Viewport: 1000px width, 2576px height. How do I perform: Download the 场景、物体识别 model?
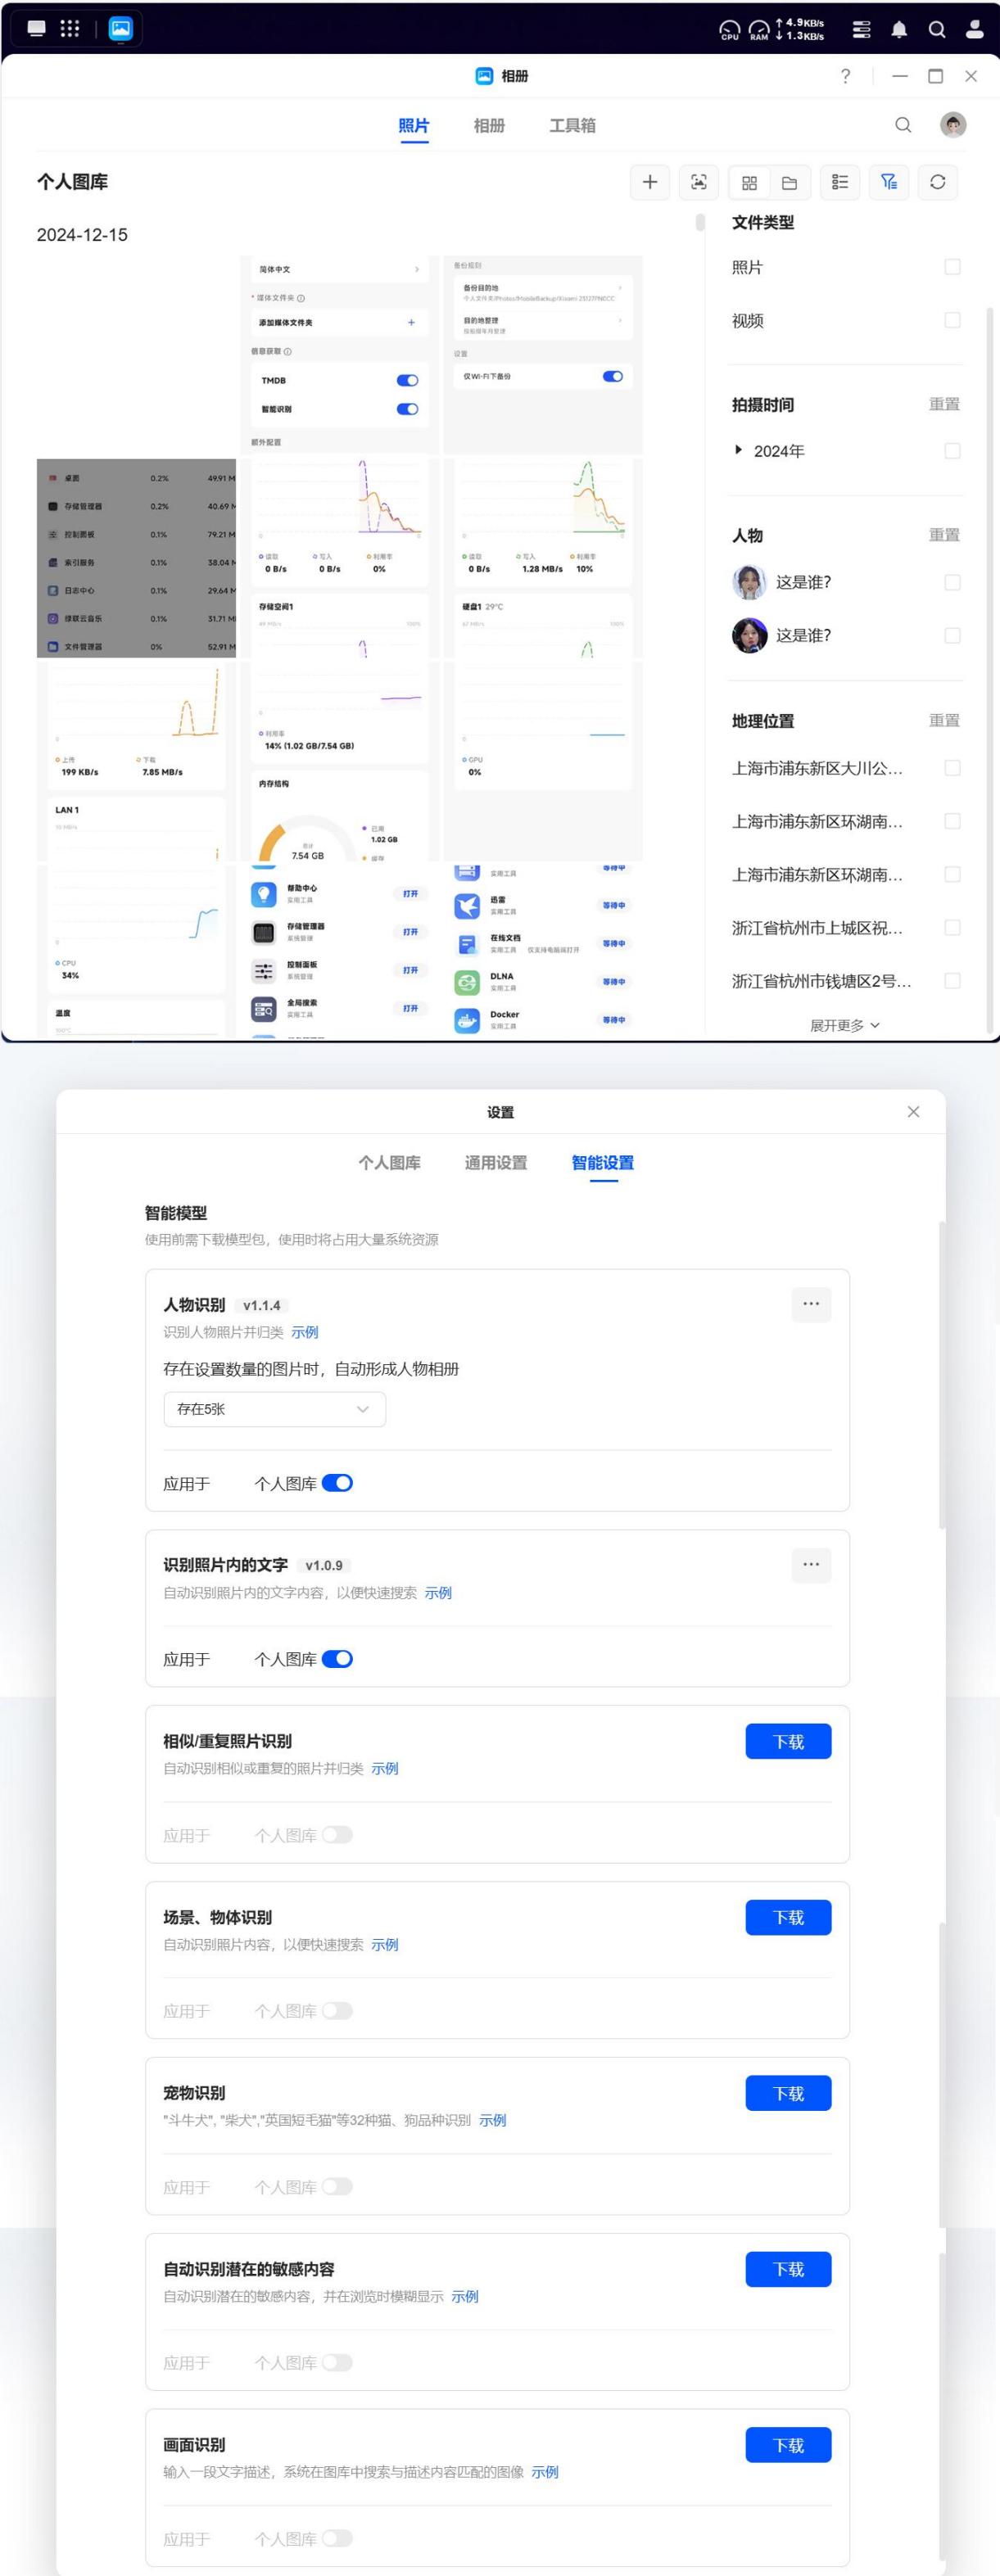click(788, 1918)
